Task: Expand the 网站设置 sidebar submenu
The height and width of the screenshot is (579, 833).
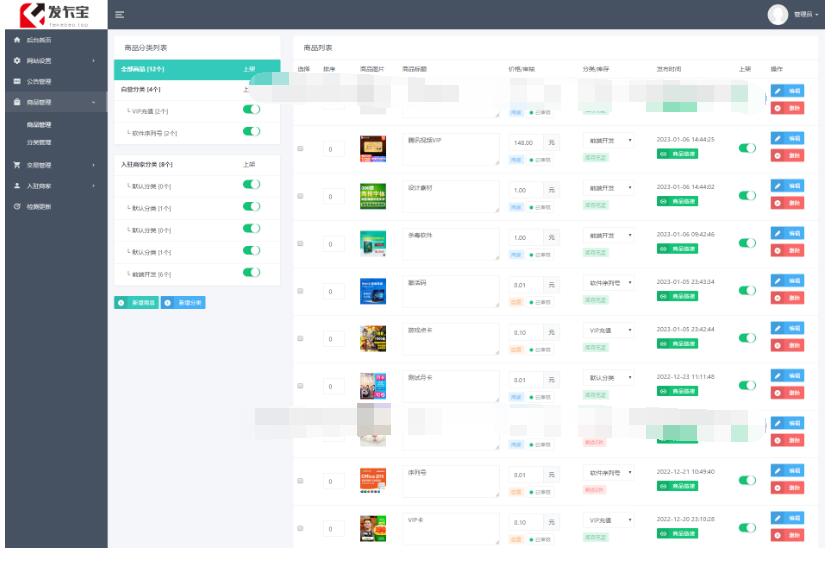Action: (x=94, y=61)
